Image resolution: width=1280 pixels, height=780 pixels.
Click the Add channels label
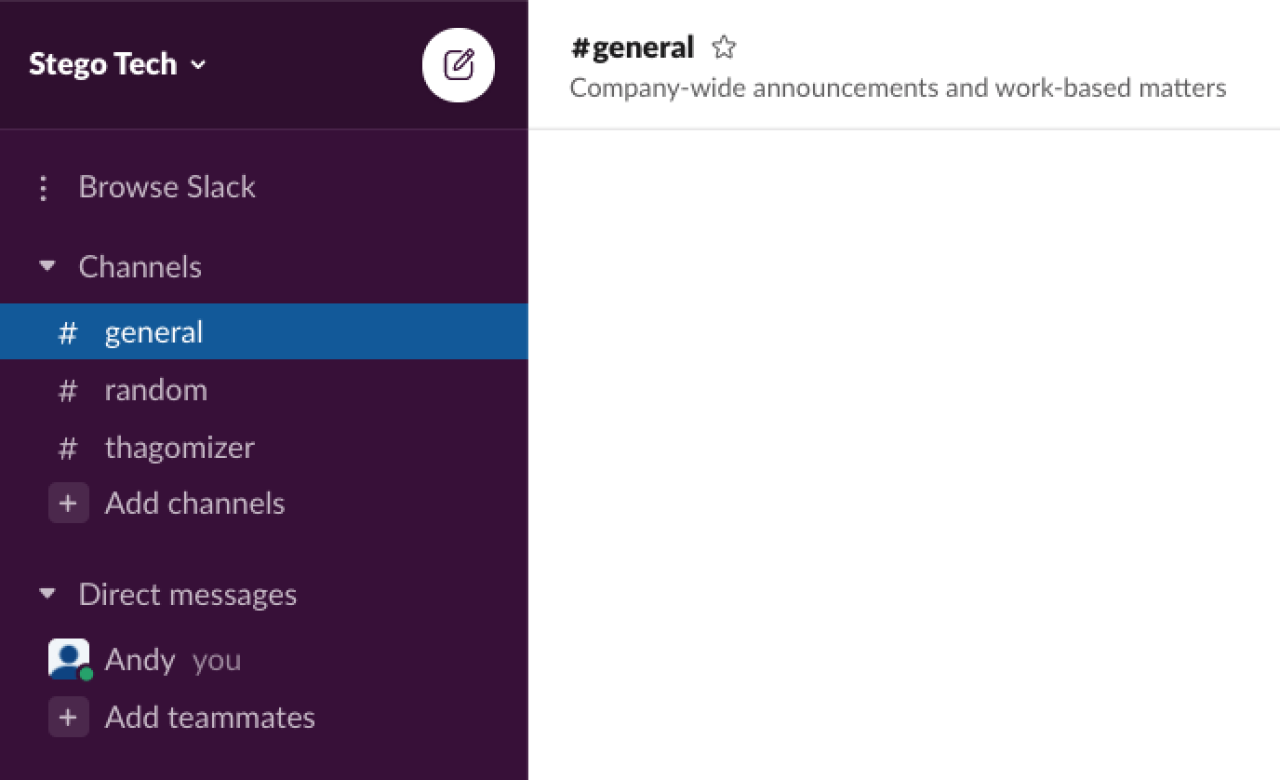(195, 503)
